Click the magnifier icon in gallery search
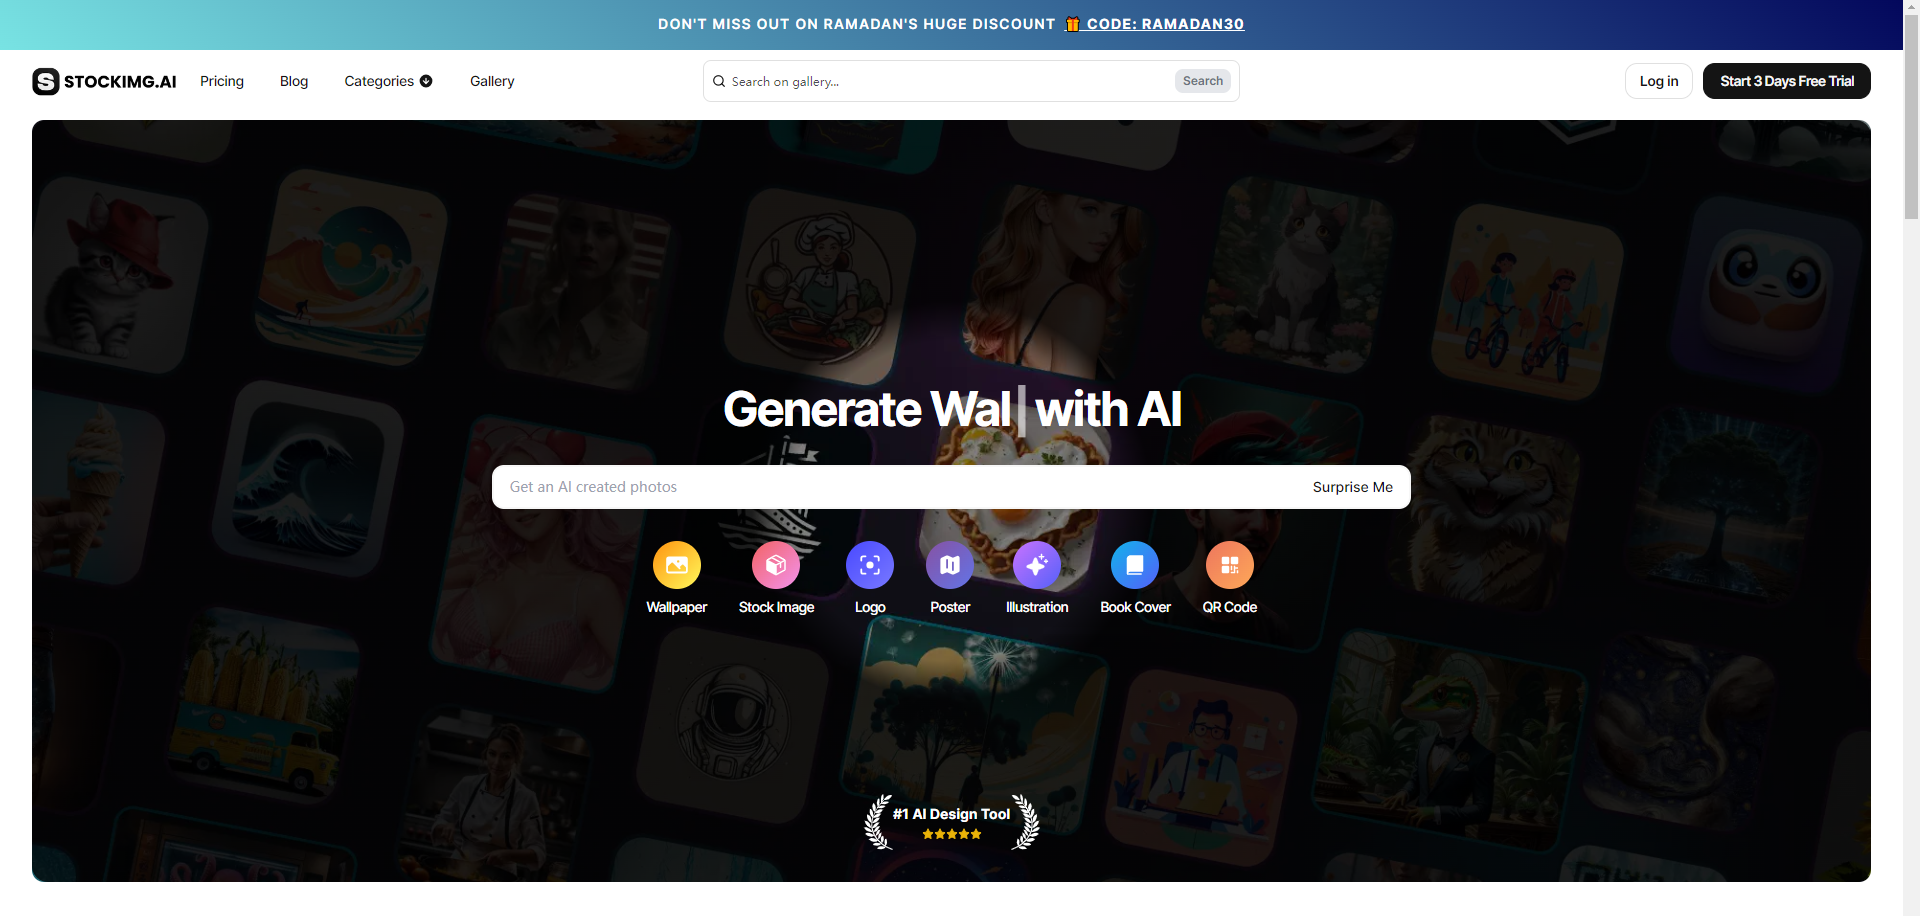Viewport: 1920px width, 916px height. [x=719, y=81]
